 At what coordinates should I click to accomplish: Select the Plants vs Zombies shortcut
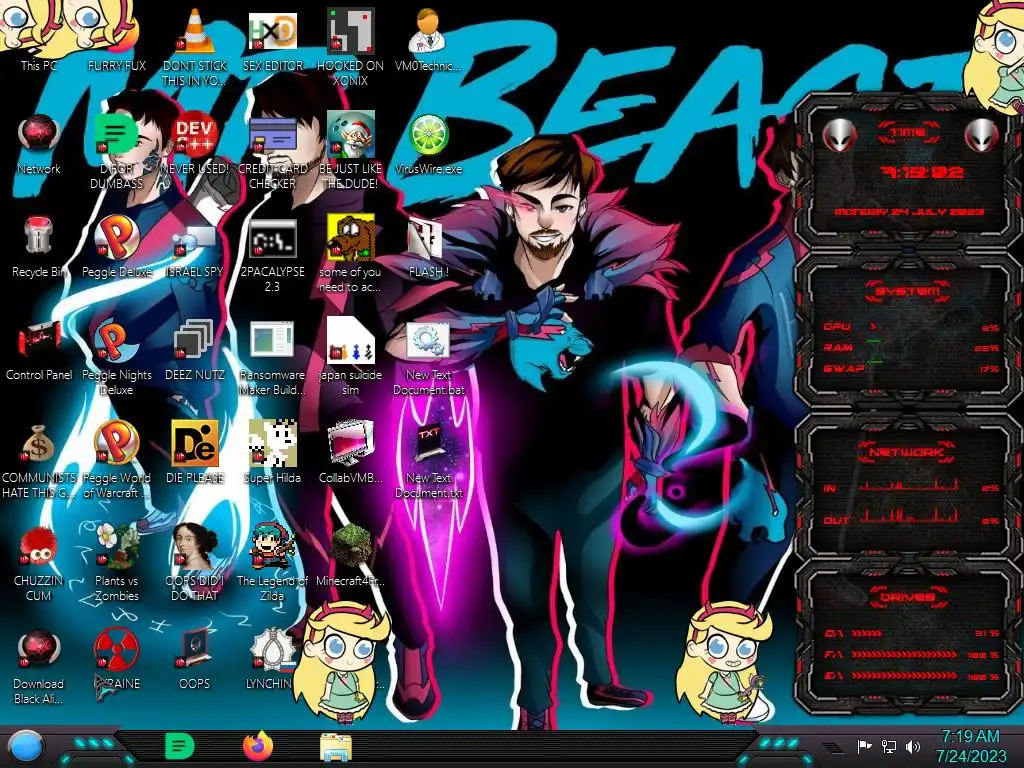(x=116, y=563)
